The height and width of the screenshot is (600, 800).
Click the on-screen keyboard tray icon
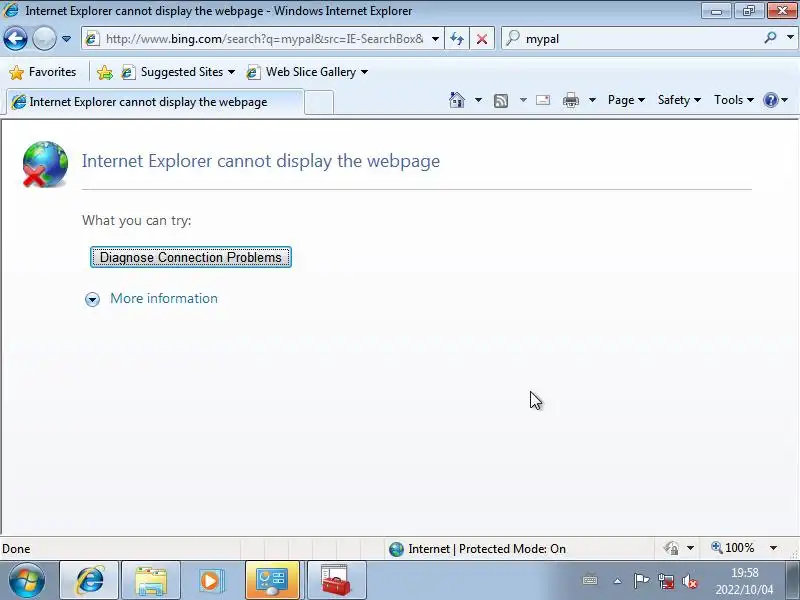(x=590, y=581)
